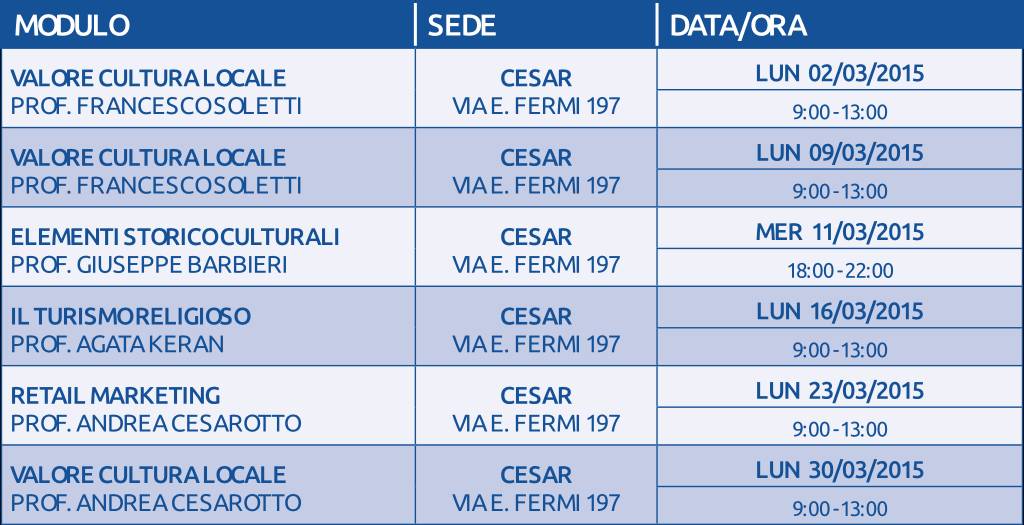Screen dimensions: 1024x525
Task: Click the MODULO column header
Action: pyautogui.click(x=72, y=26)
